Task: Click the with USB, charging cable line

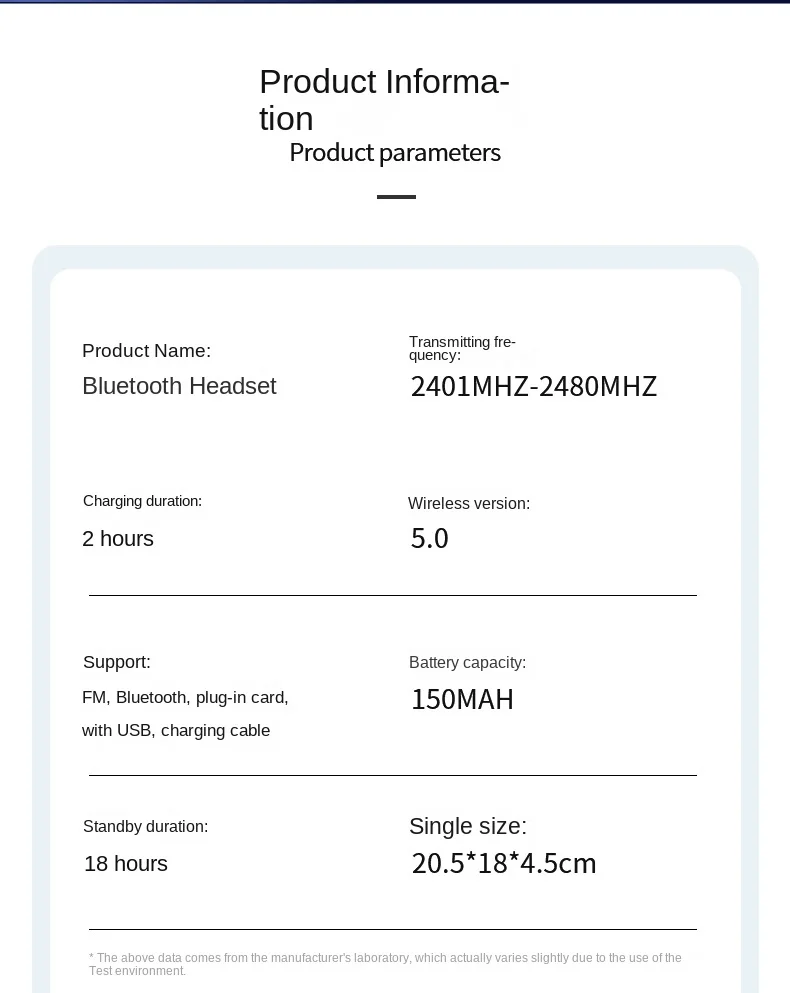Action: point(176,731)
